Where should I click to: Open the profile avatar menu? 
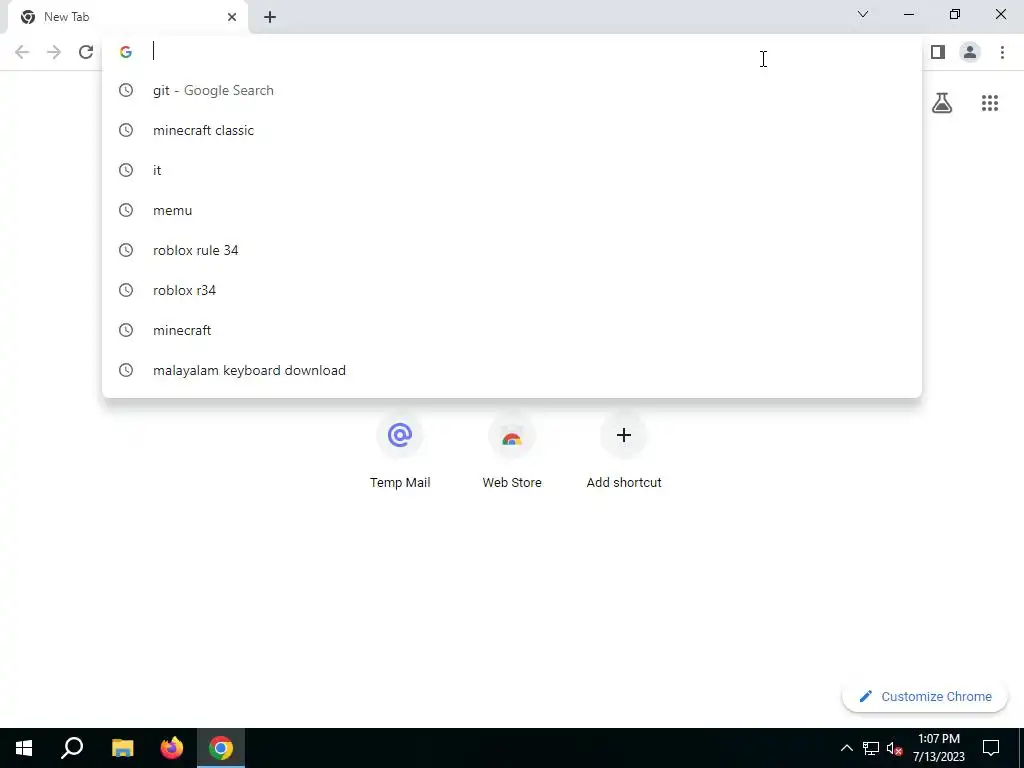pos(970,52)
